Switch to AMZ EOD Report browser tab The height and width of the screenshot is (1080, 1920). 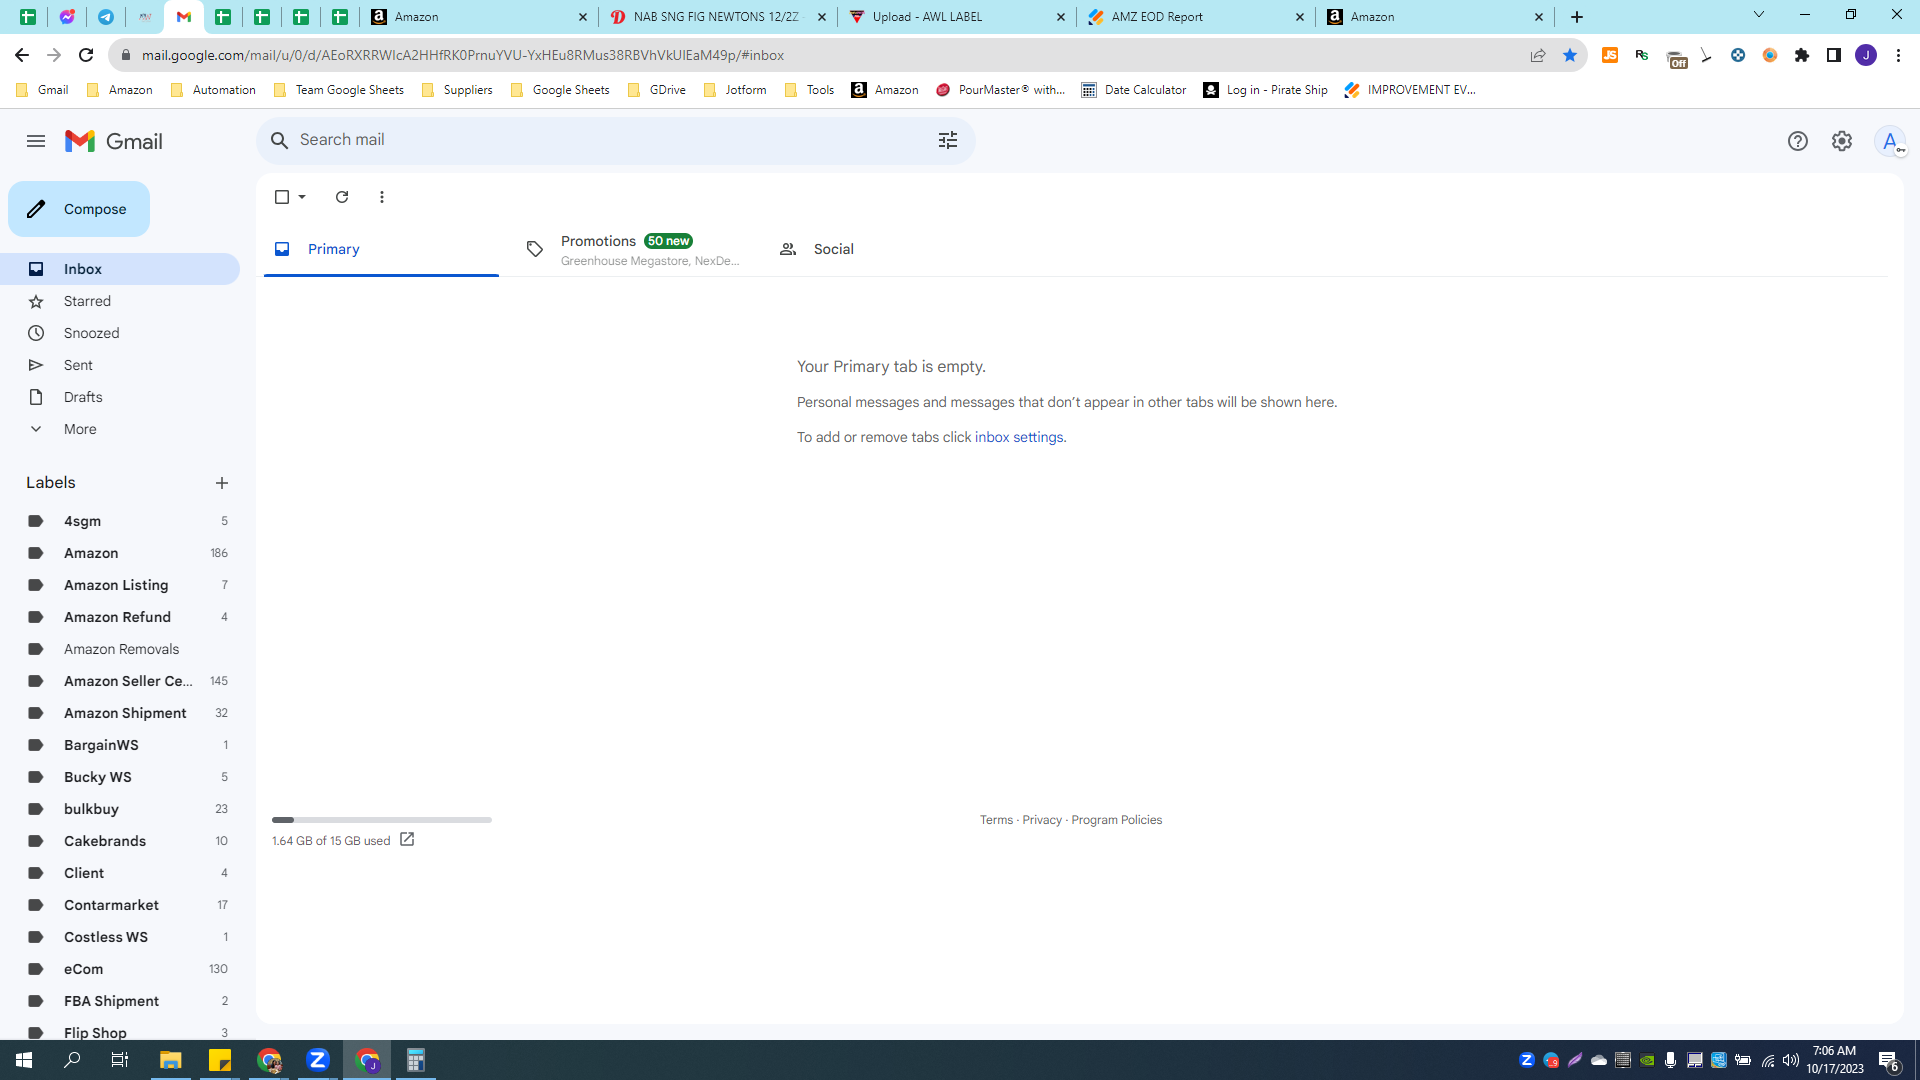[x=1195, y=17]
